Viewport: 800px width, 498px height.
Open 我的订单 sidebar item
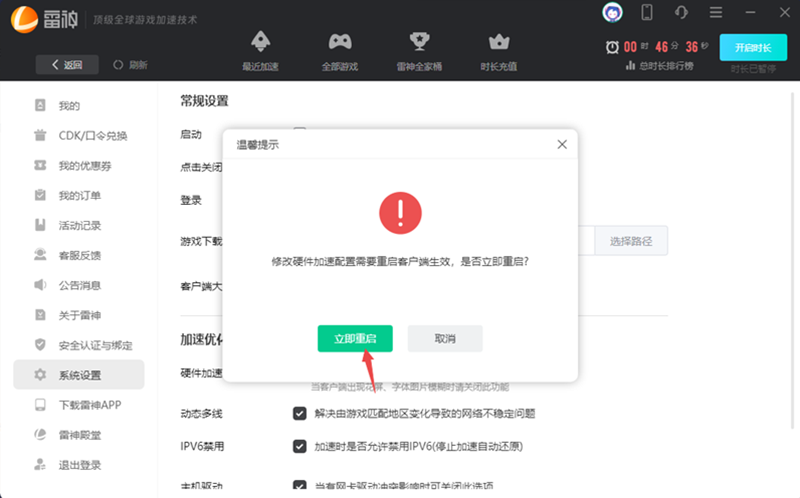(x=79, y=195)
